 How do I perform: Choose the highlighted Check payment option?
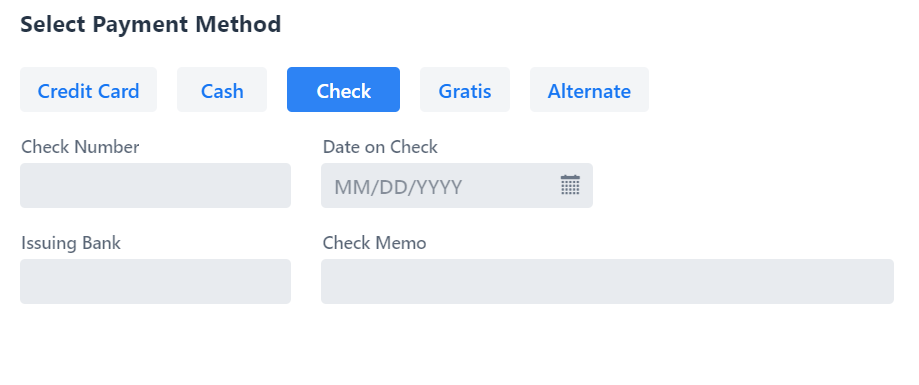[343, 90]
